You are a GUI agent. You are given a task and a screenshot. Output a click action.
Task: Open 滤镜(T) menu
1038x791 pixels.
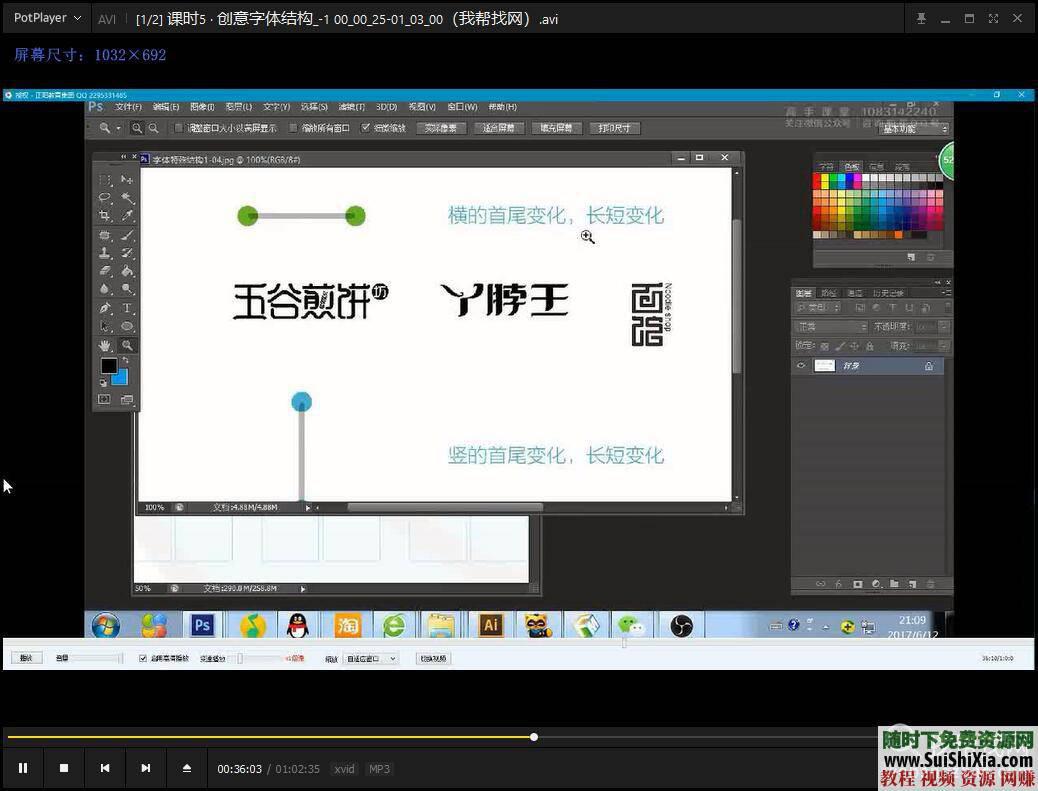[352, 107]
